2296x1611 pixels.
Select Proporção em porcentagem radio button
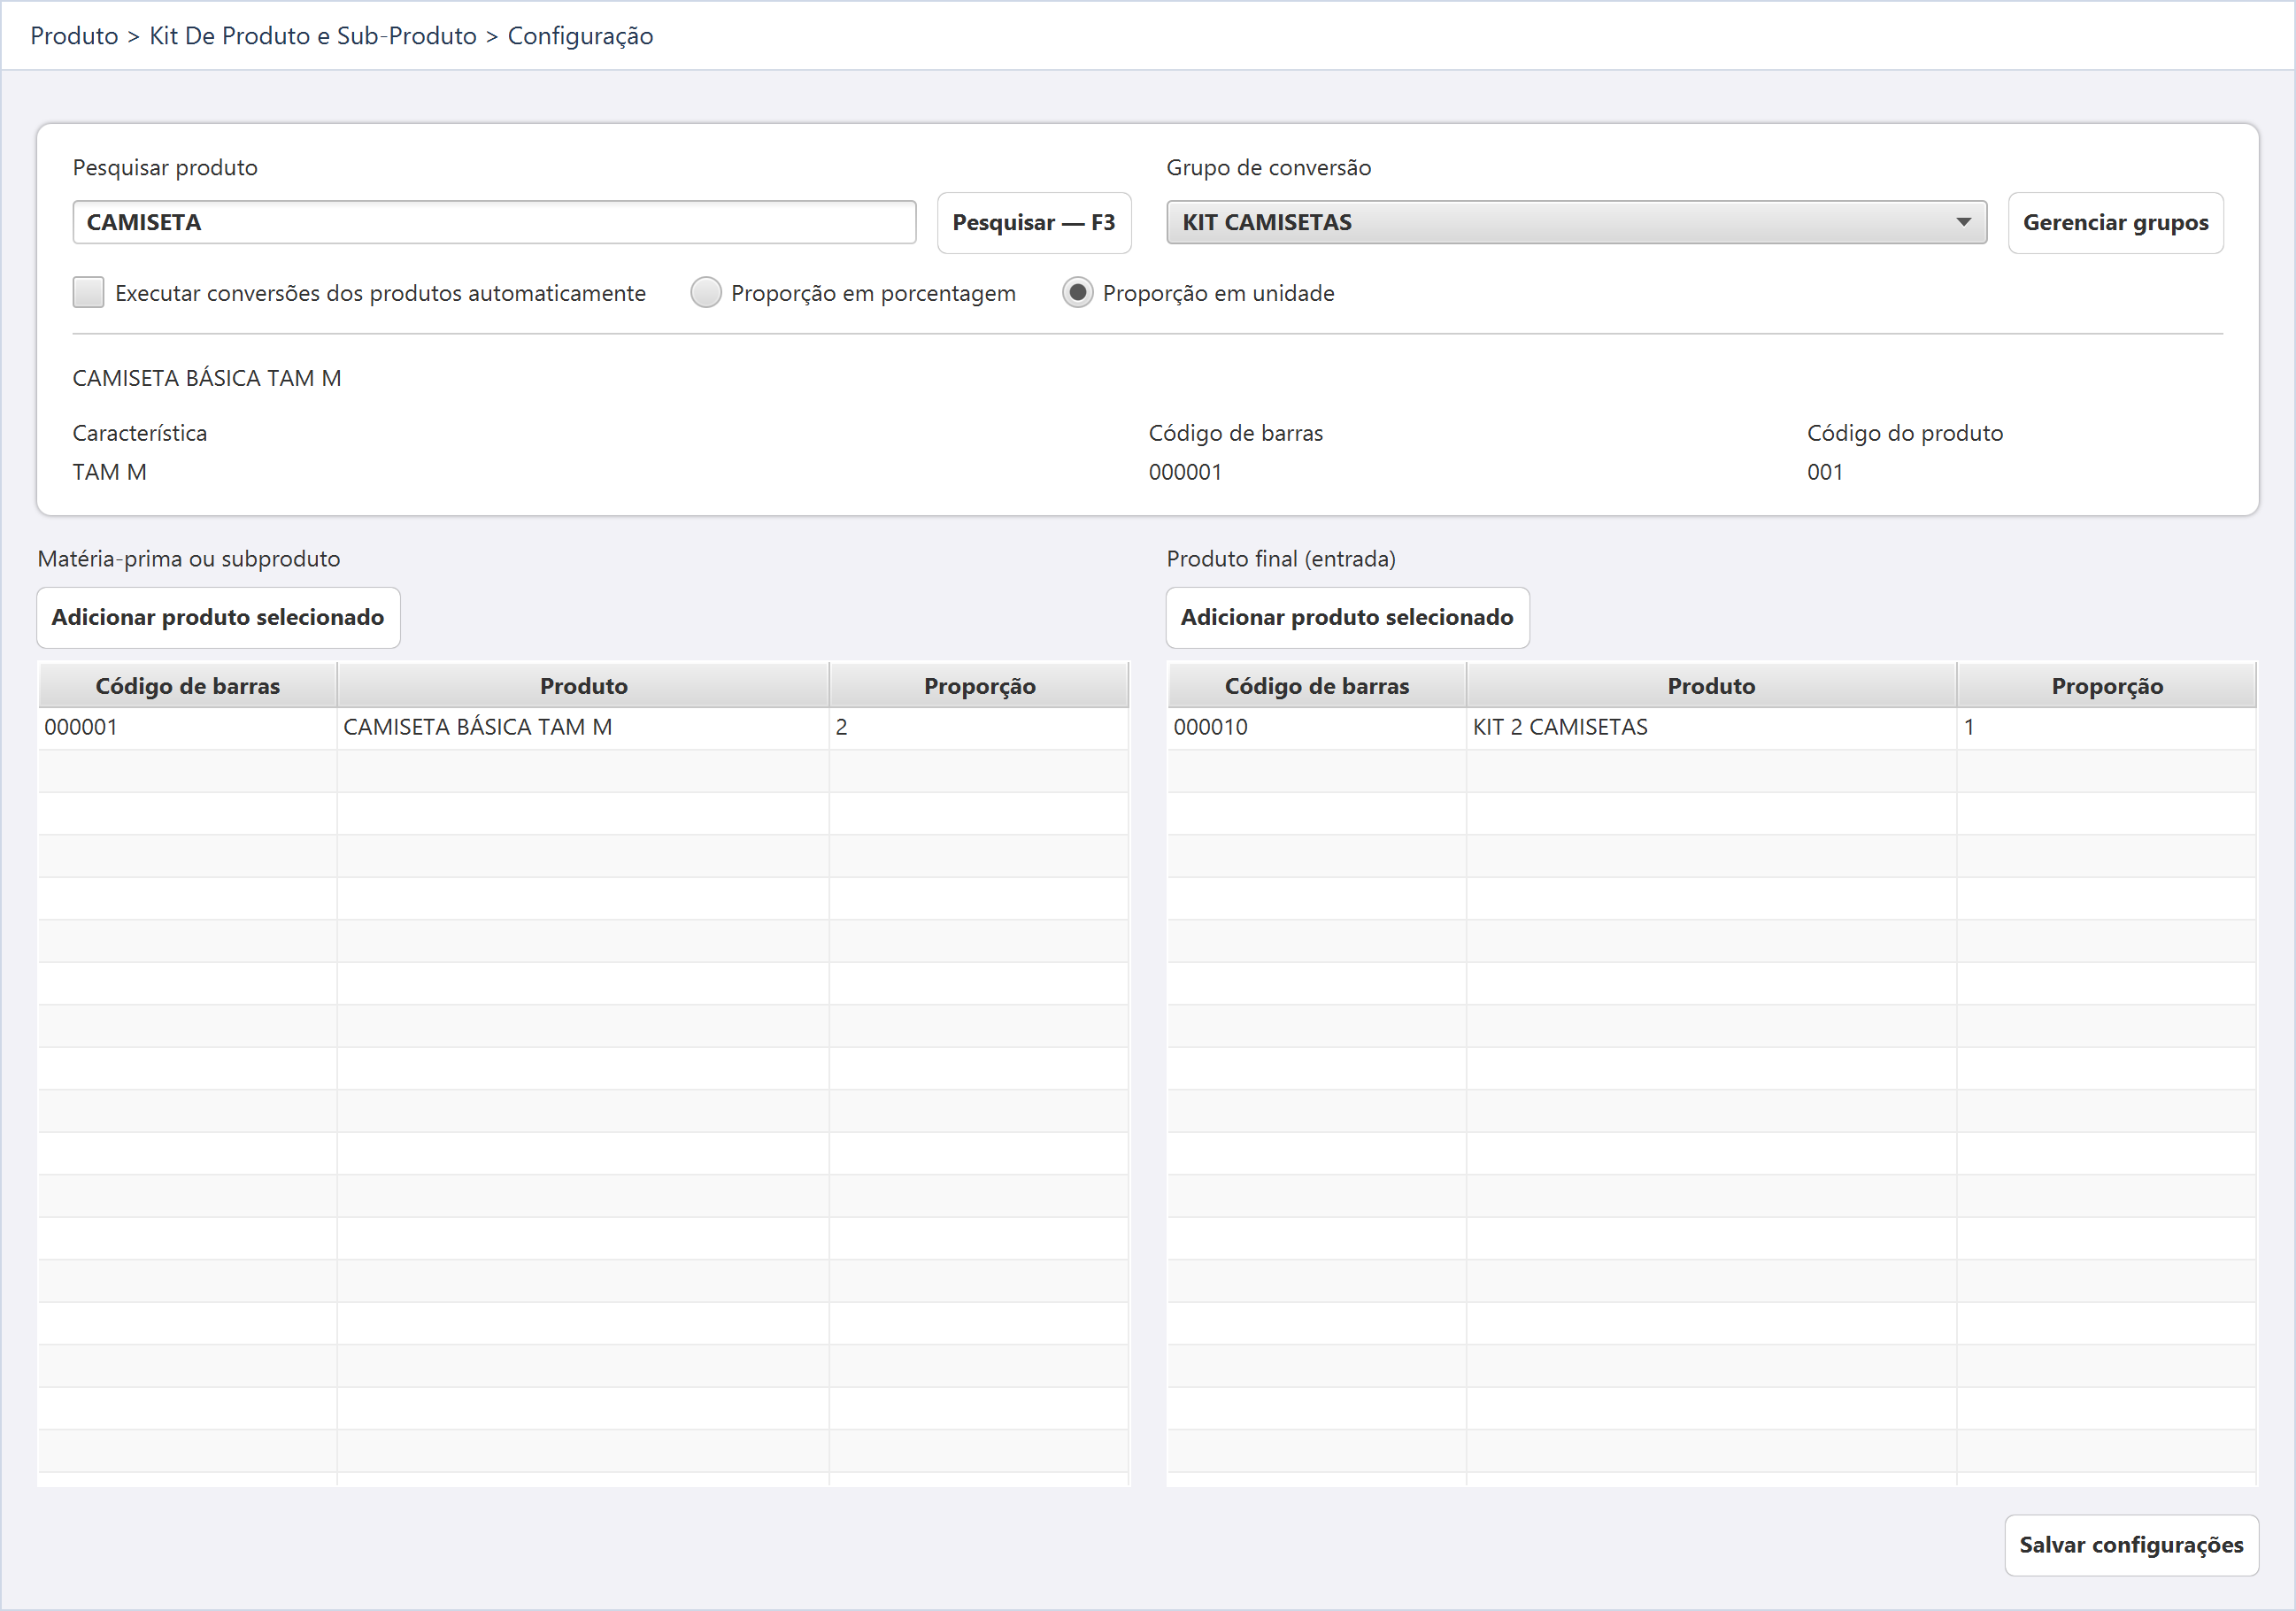[706, 293]
